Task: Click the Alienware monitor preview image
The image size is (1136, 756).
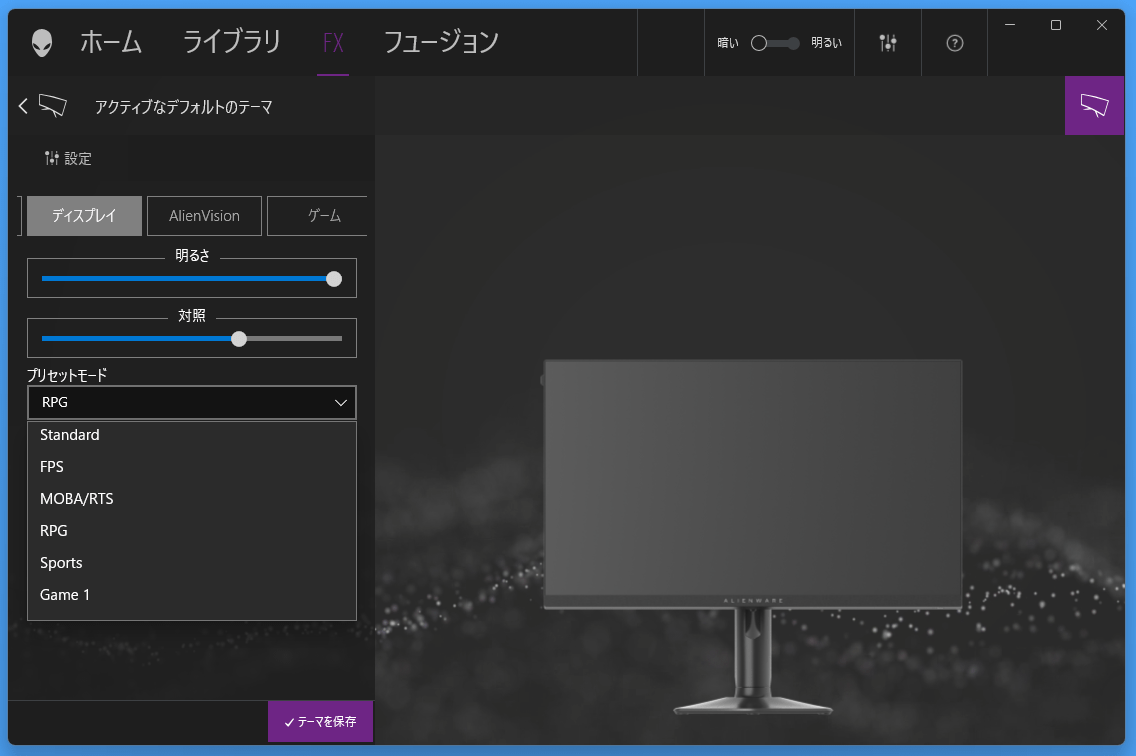Action: [753, 536]
